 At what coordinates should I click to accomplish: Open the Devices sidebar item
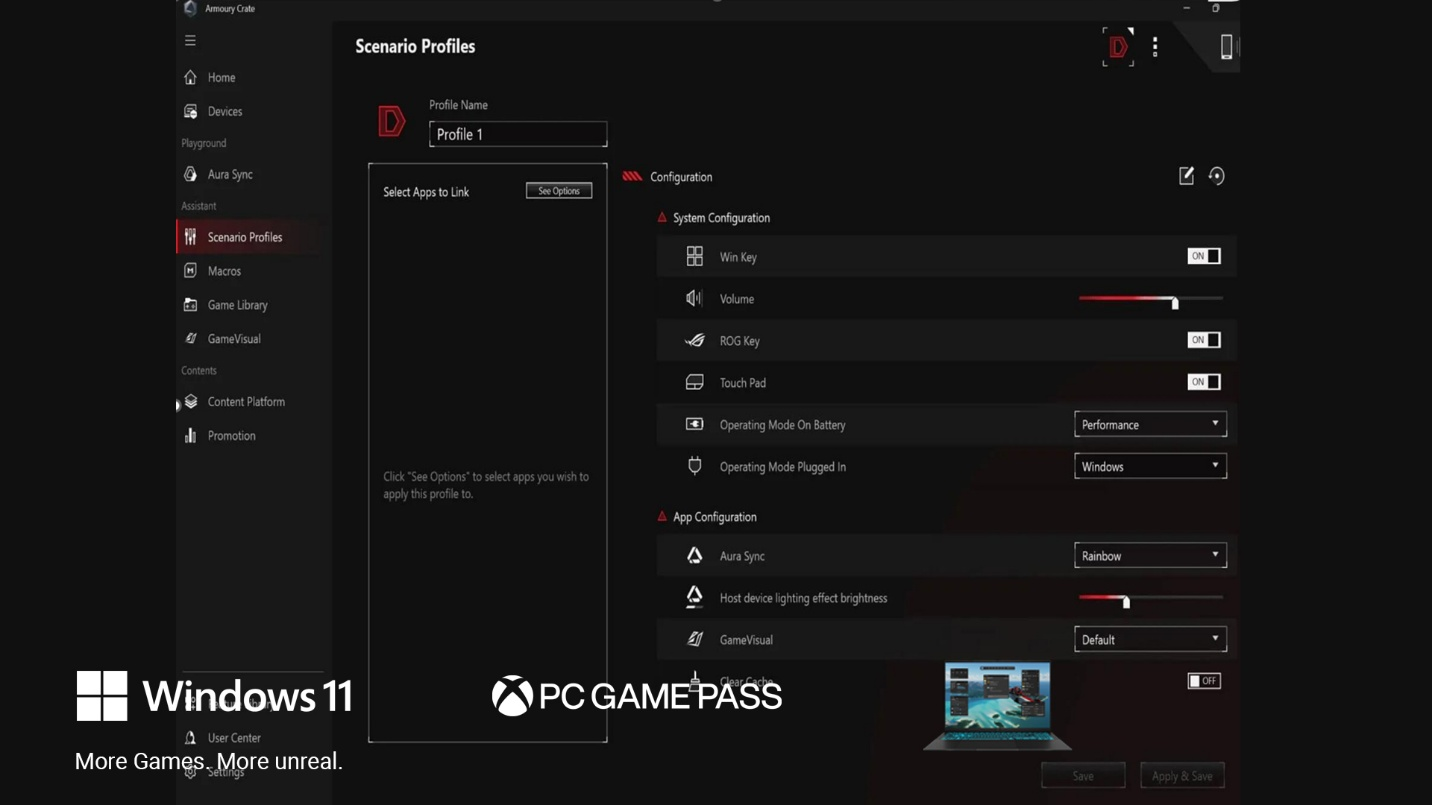224,111
